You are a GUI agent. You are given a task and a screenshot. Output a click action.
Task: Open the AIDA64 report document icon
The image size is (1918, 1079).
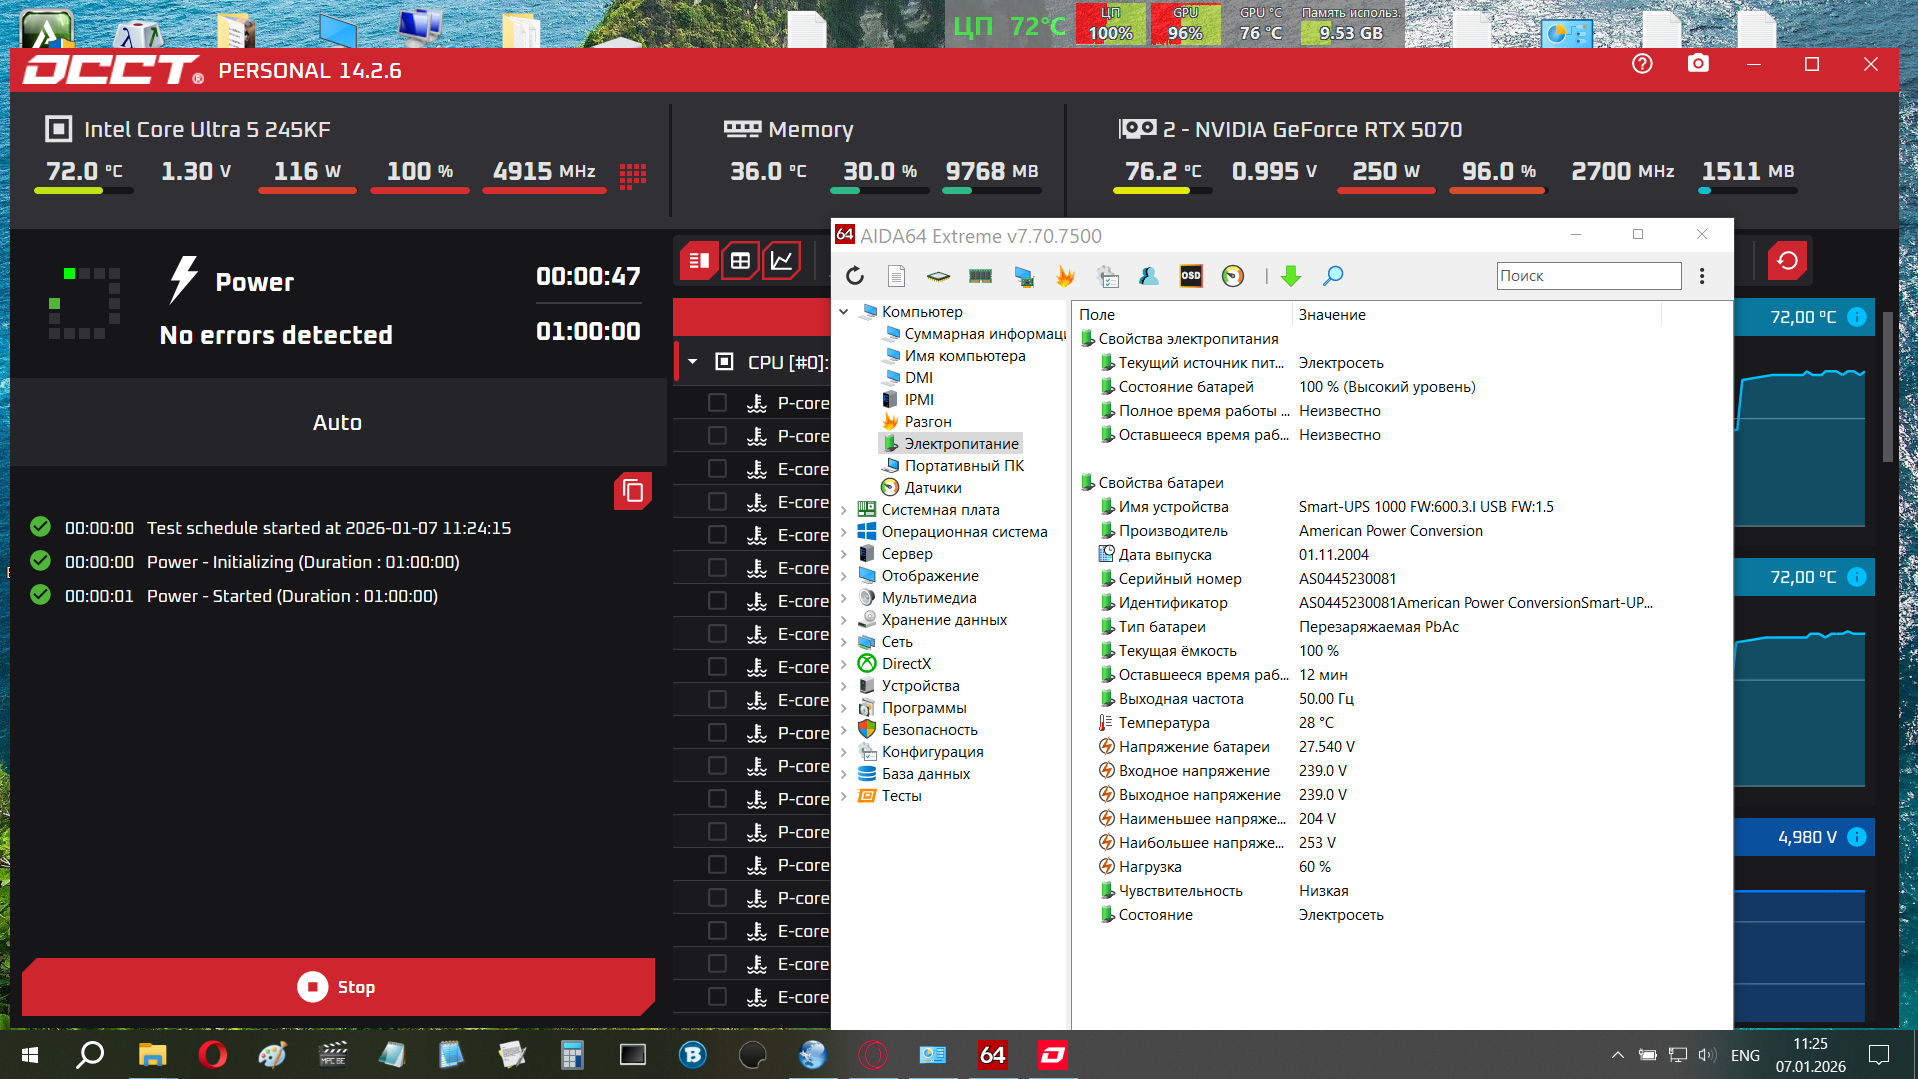click(x=897, y=276)
